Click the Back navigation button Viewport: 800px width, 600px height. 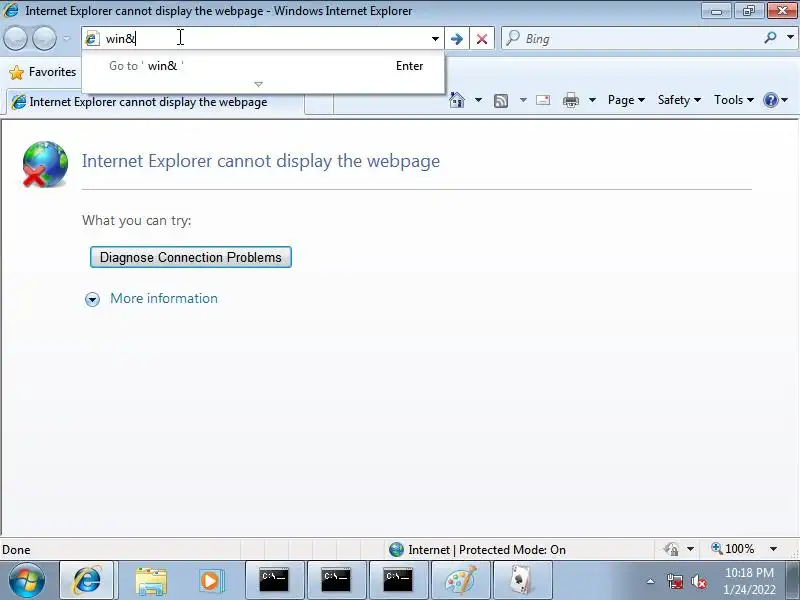15,38
